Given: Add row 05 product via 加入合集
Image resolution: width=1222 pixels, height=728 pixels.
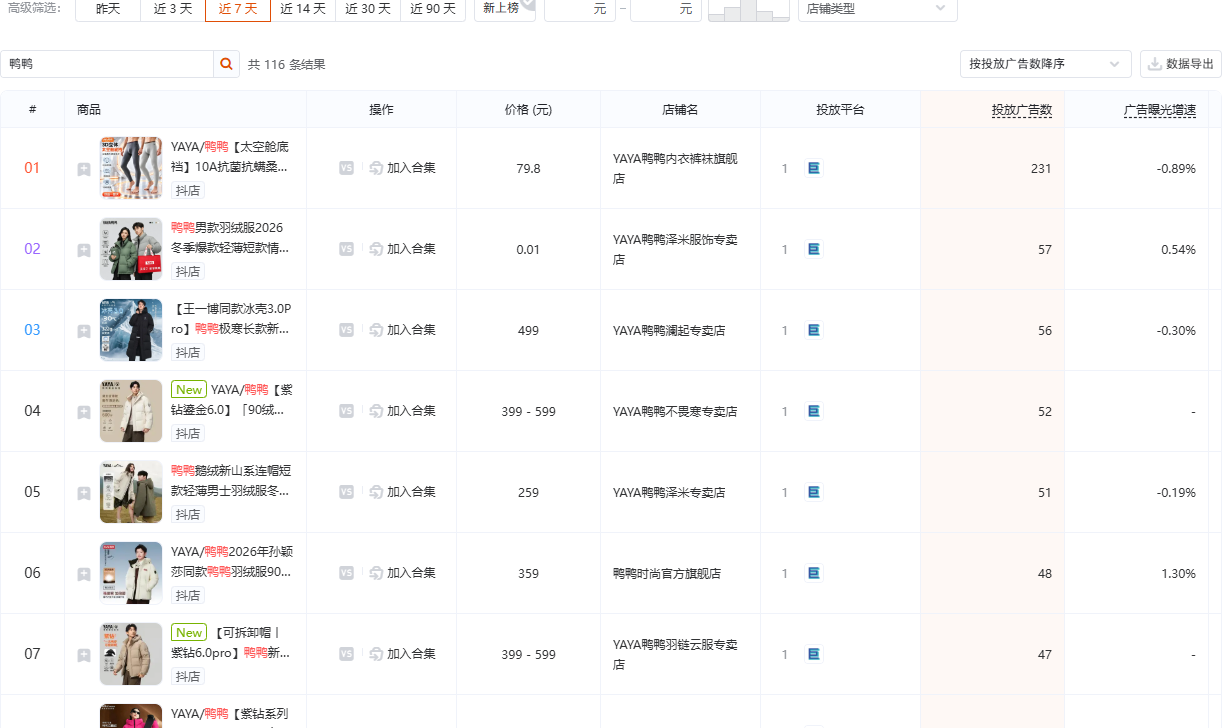Looking at the screenshot, I should (x=402, y=492).
